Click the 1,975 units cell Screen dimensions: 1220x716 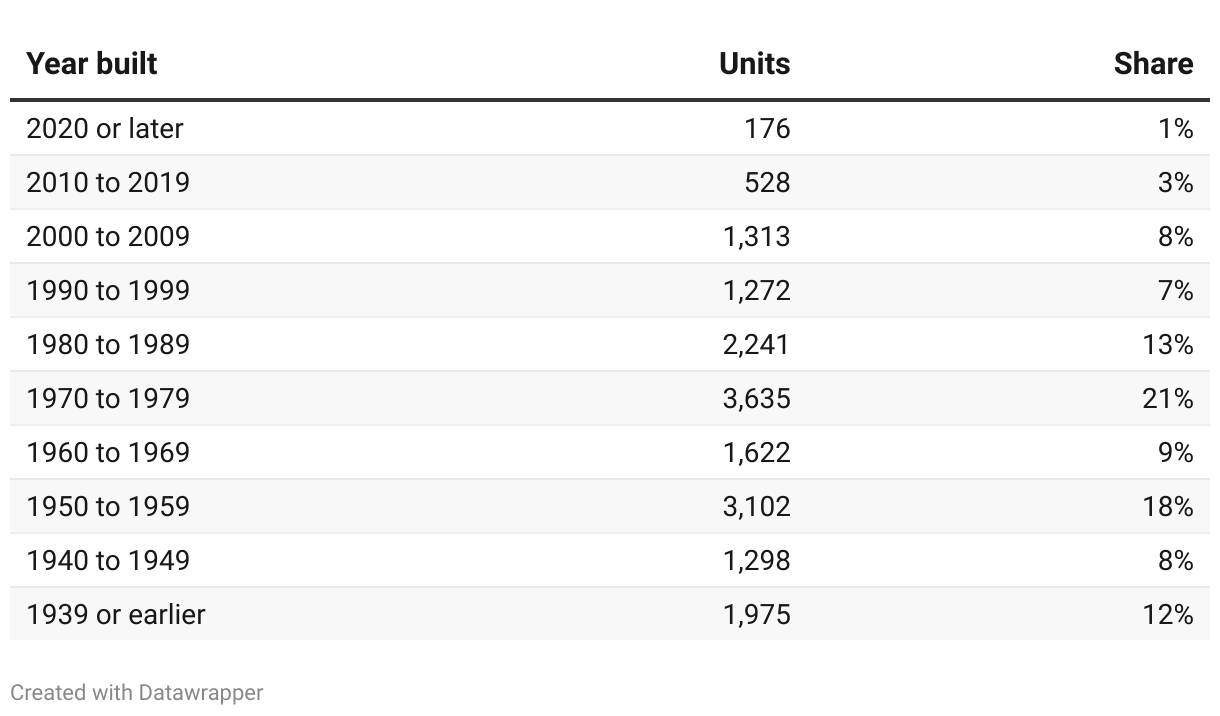[756, 615]
